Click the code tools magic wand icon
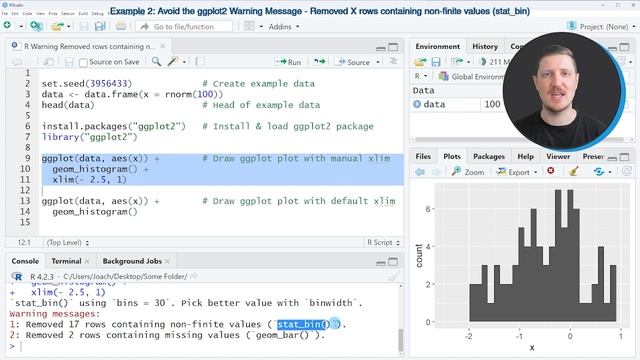Image resolution: width=640 pixels, height=360 pixels. pos(174,62)
